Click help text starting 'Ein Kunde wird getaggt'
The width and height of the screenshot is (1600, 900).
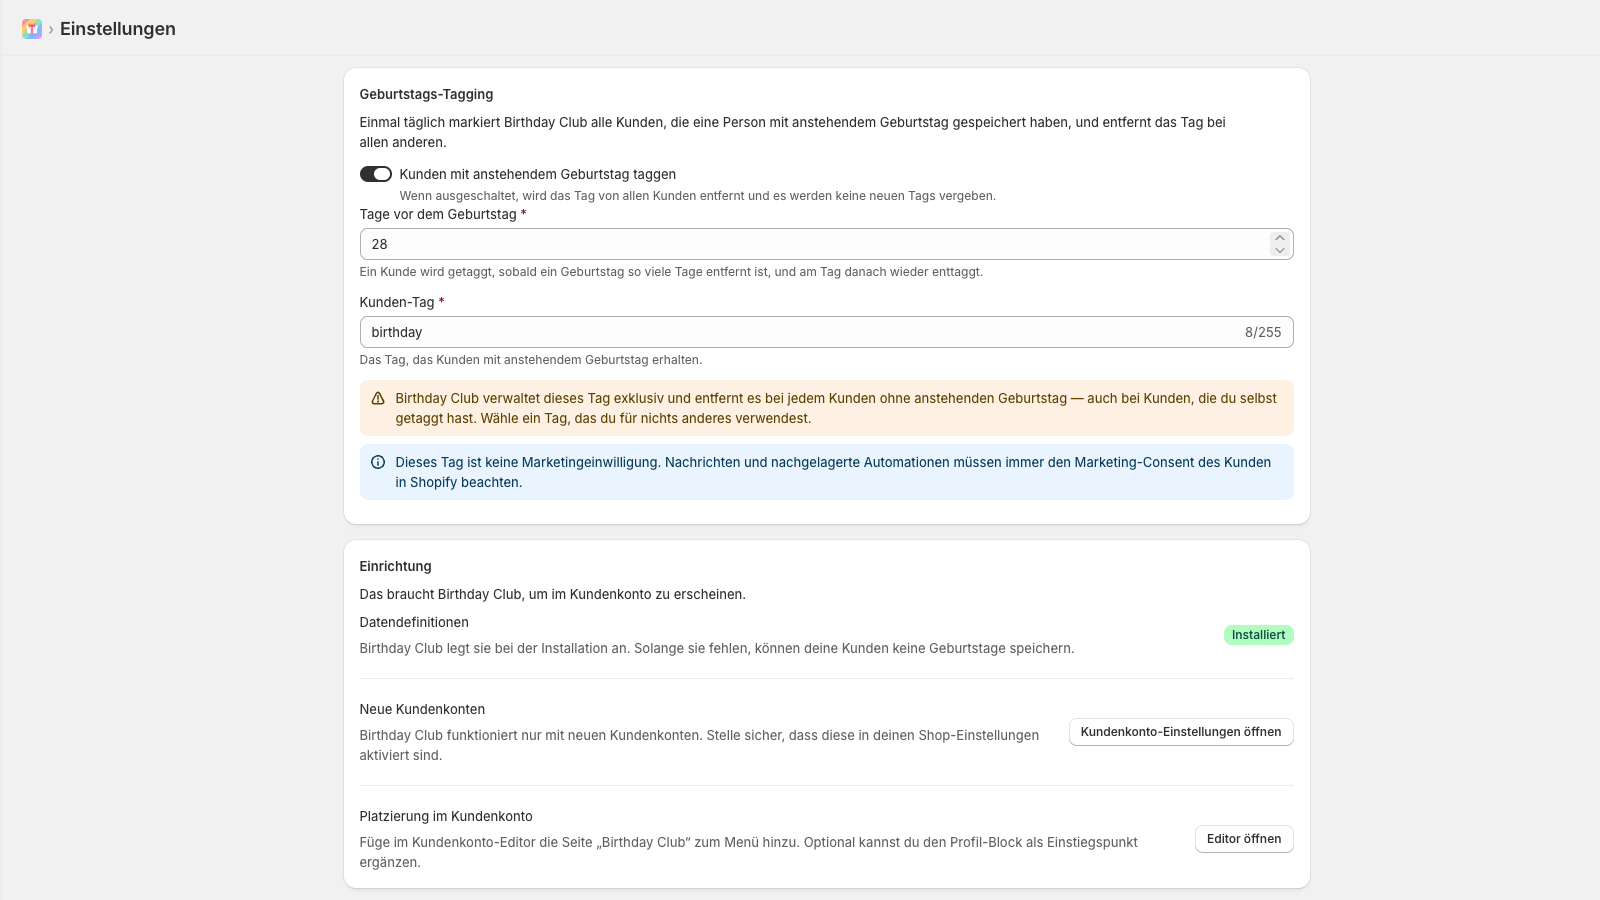tap(671, 272)
